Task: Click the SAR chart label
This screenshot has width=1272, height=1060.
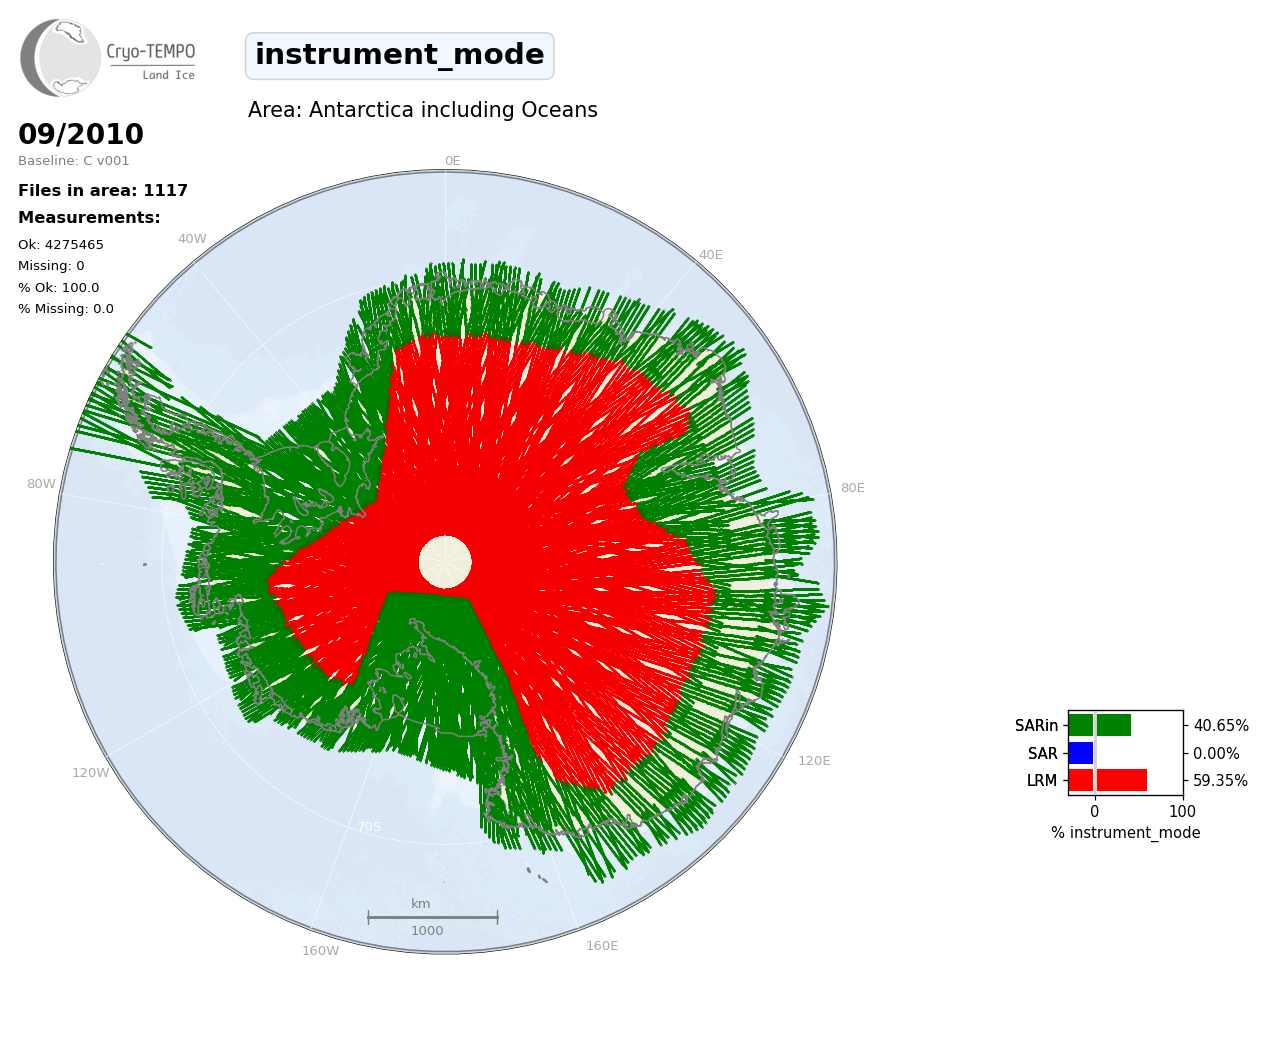Action: click(1043, 754)
